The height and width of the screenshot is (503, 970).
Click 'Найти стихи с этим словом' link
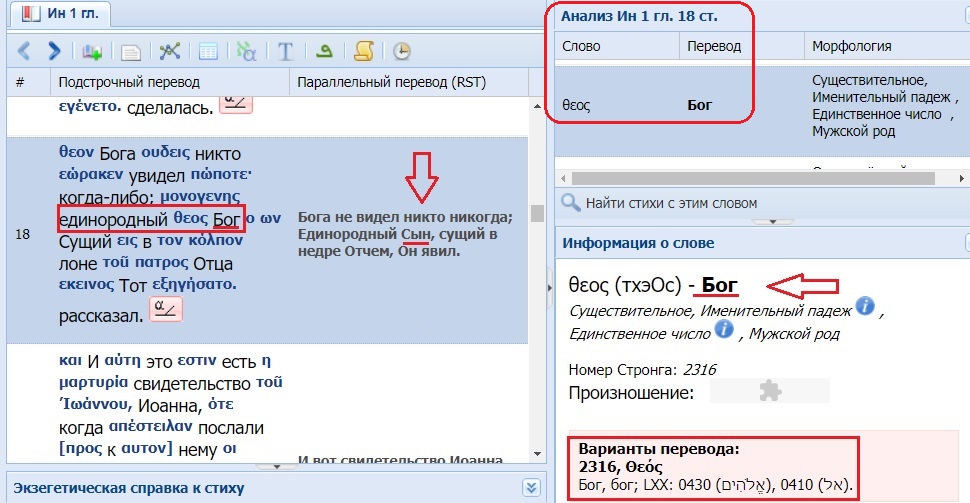point(672,203)
